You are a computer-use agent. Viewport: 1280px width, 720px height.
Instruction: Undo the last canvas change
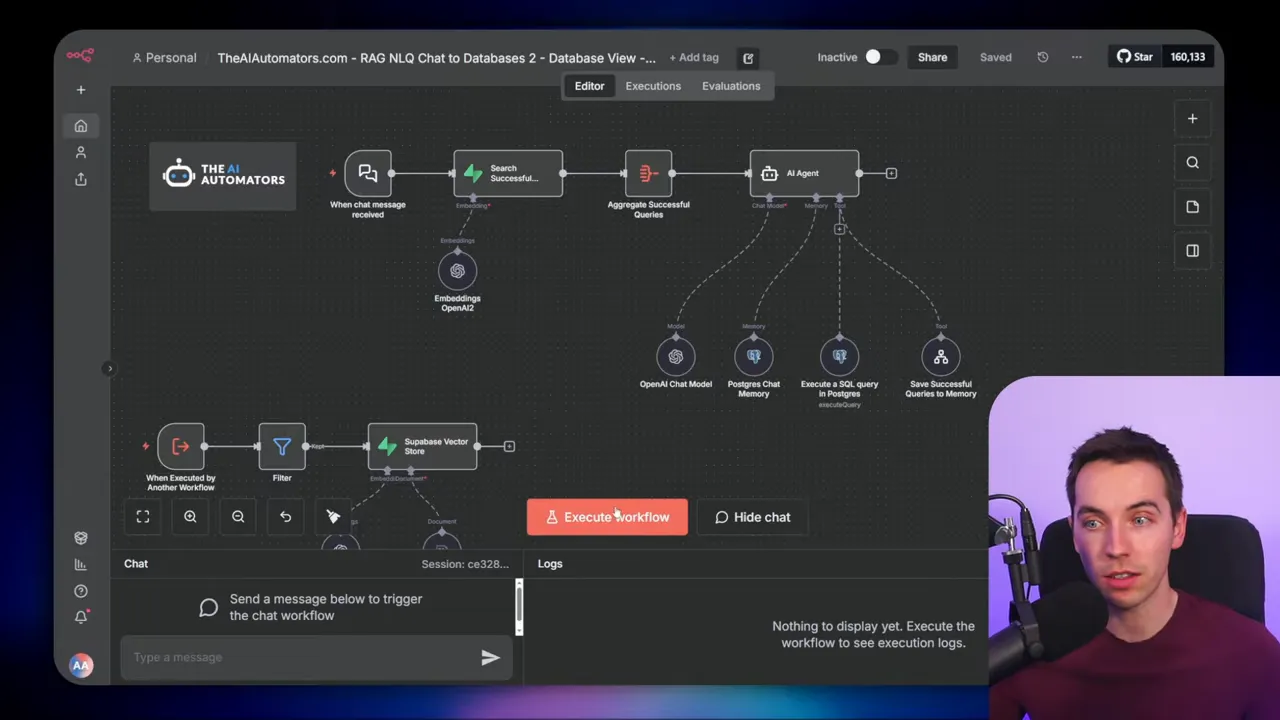[x=285, y=516]
